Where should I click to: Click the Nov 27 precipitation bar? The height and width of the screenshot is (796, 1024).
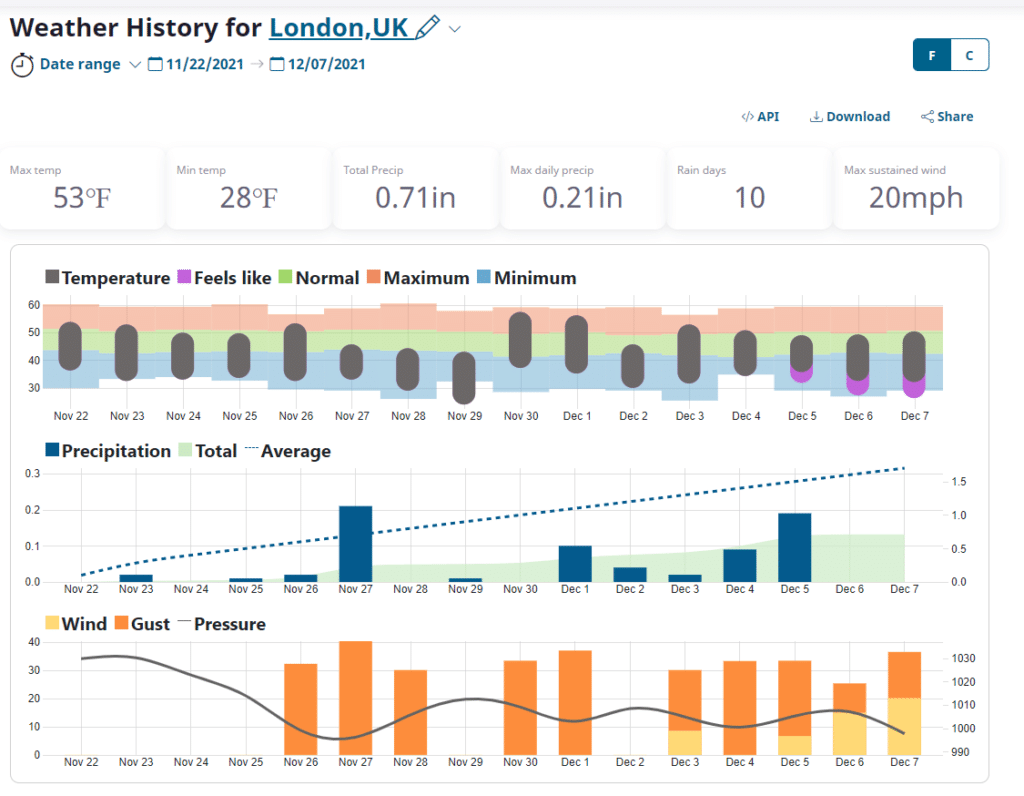355,543
